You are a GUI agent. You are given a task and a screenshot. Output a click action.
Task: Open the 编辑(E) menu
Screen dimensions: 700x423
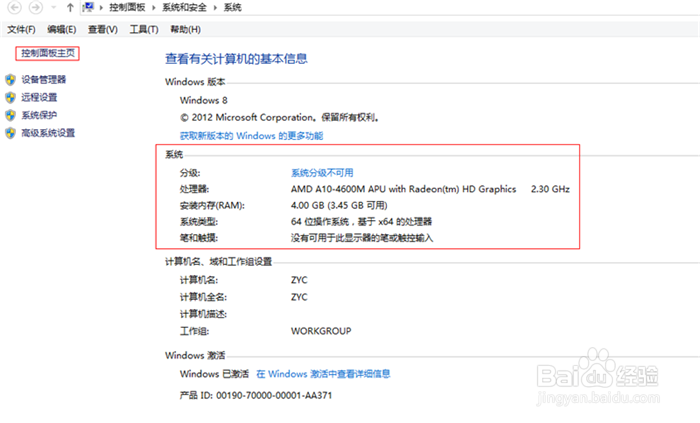click(x=62, y=29)
